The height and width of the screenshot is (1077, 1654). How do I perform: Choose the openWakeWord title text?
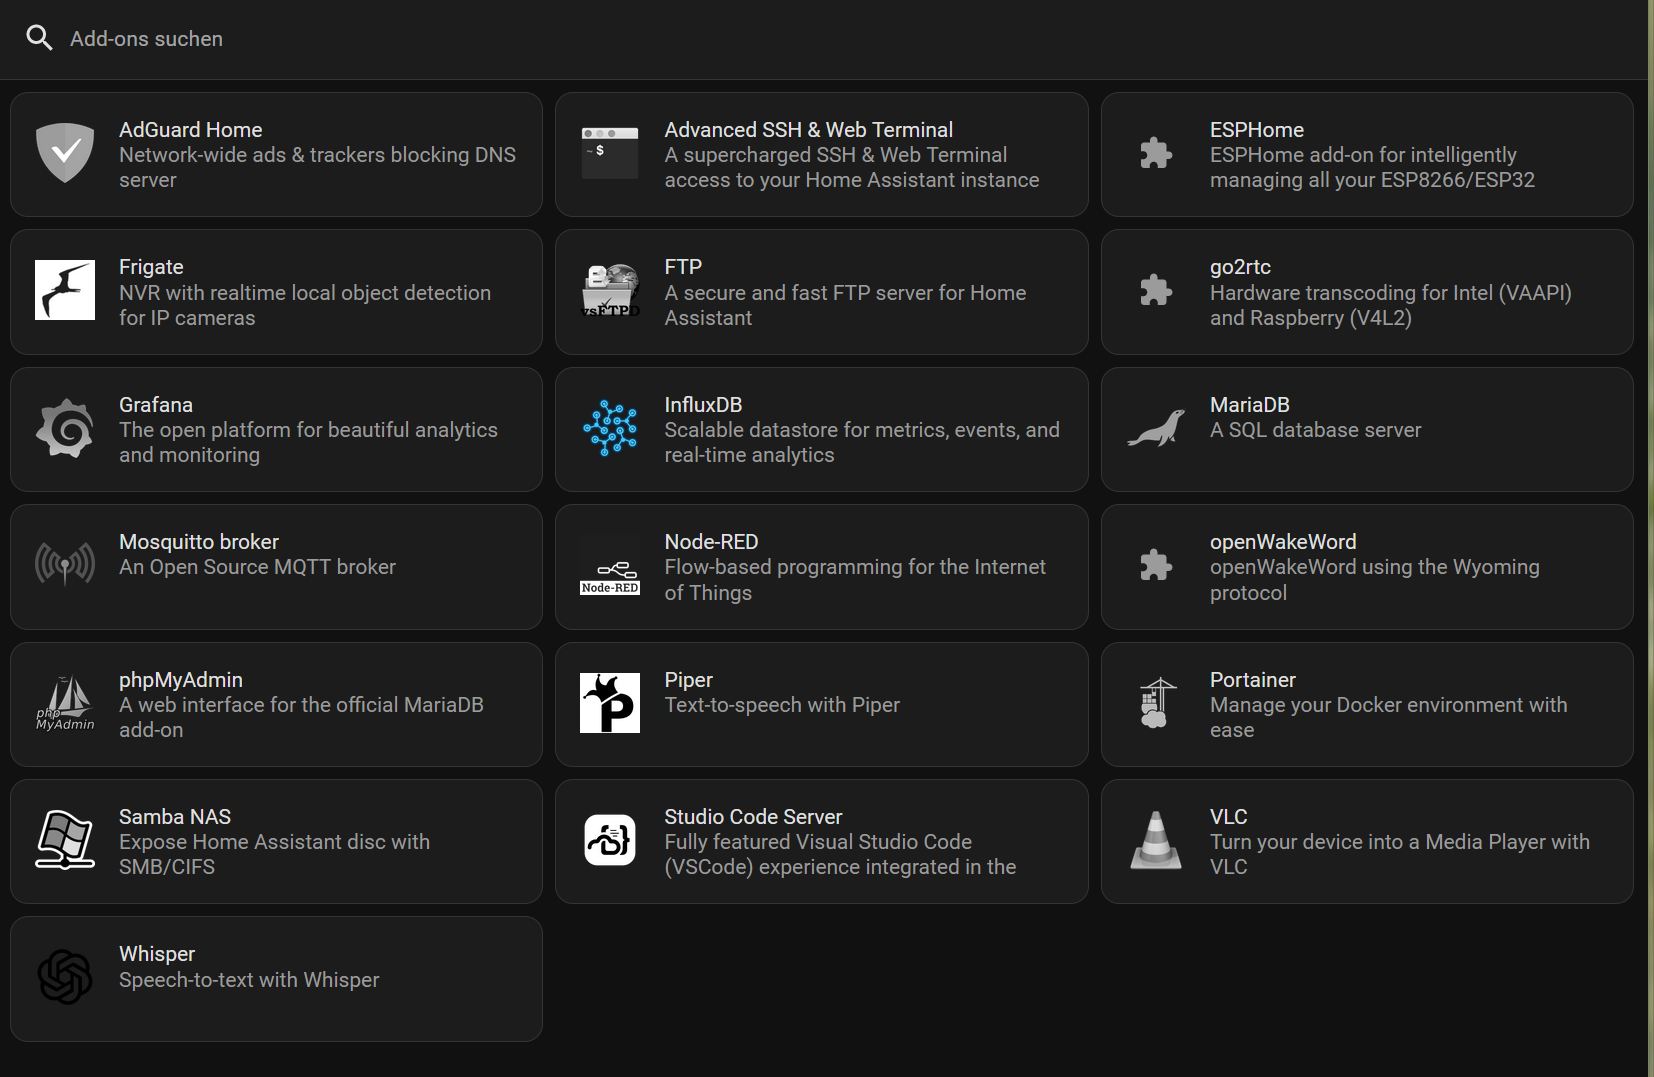1283,542
